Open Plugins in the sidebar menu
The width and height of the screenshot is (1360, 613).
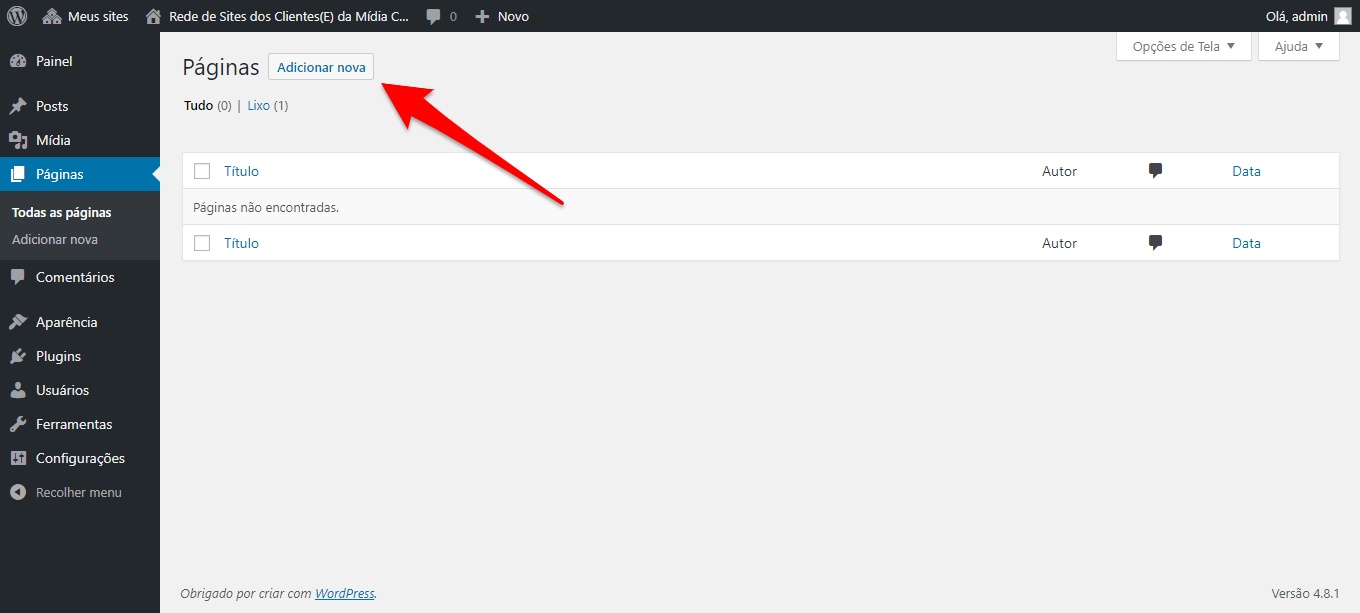[58, 356]
